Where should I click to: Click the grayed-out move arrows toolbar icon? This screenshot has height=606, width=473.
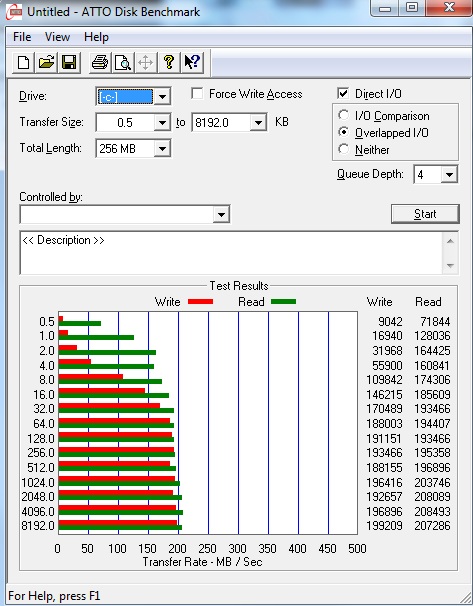pyautogui.click(x=146, y=62)
